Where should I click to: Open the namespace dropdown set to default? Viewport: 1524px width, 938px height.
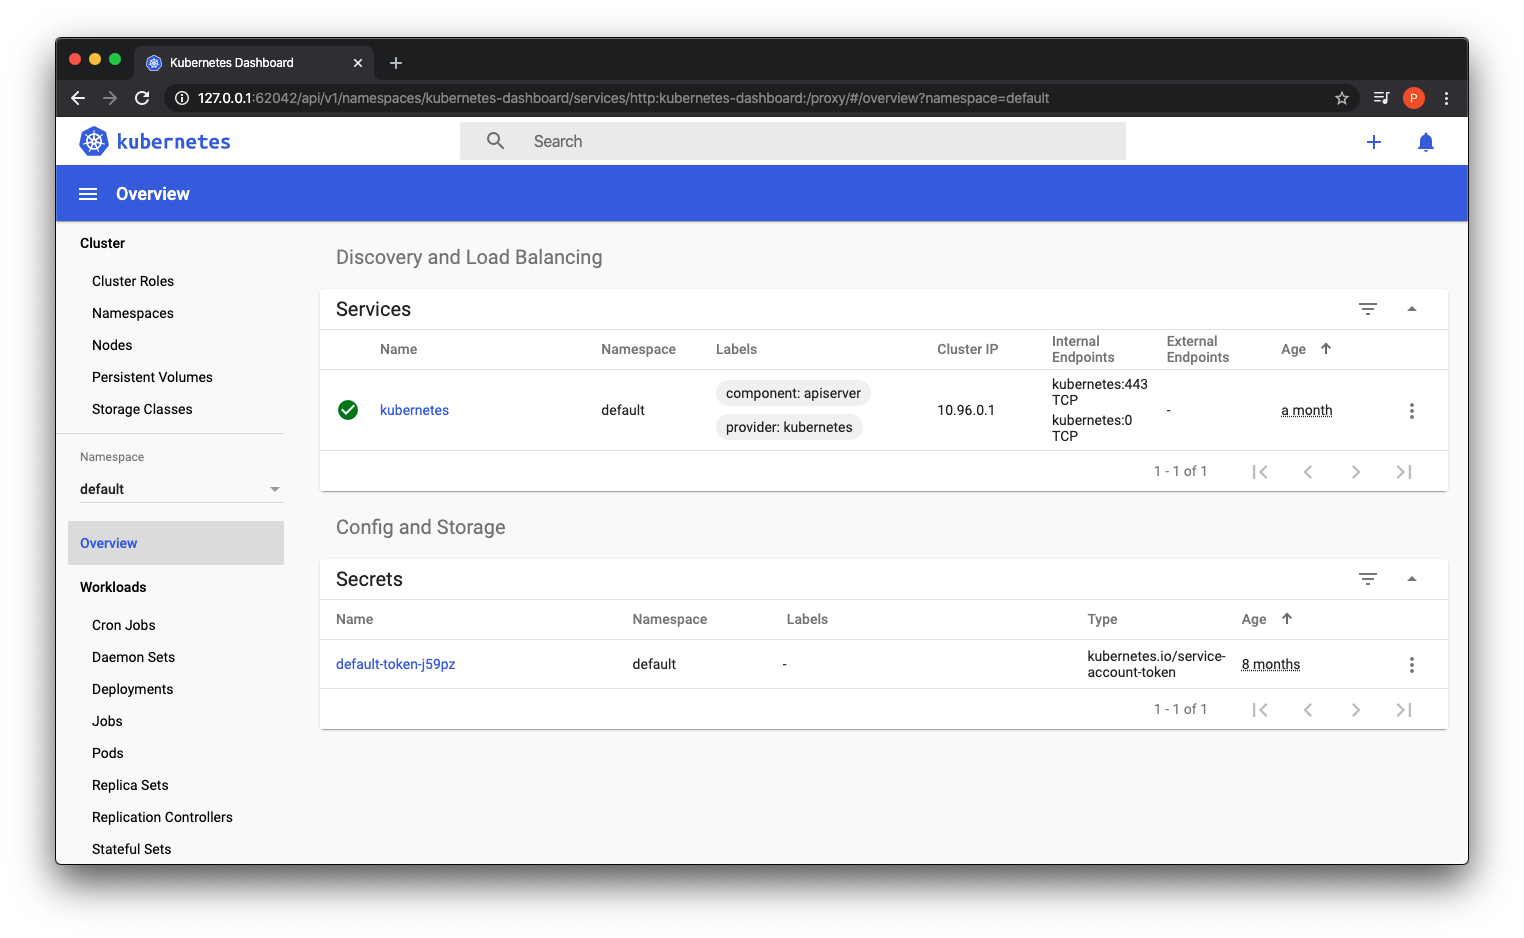180,489
